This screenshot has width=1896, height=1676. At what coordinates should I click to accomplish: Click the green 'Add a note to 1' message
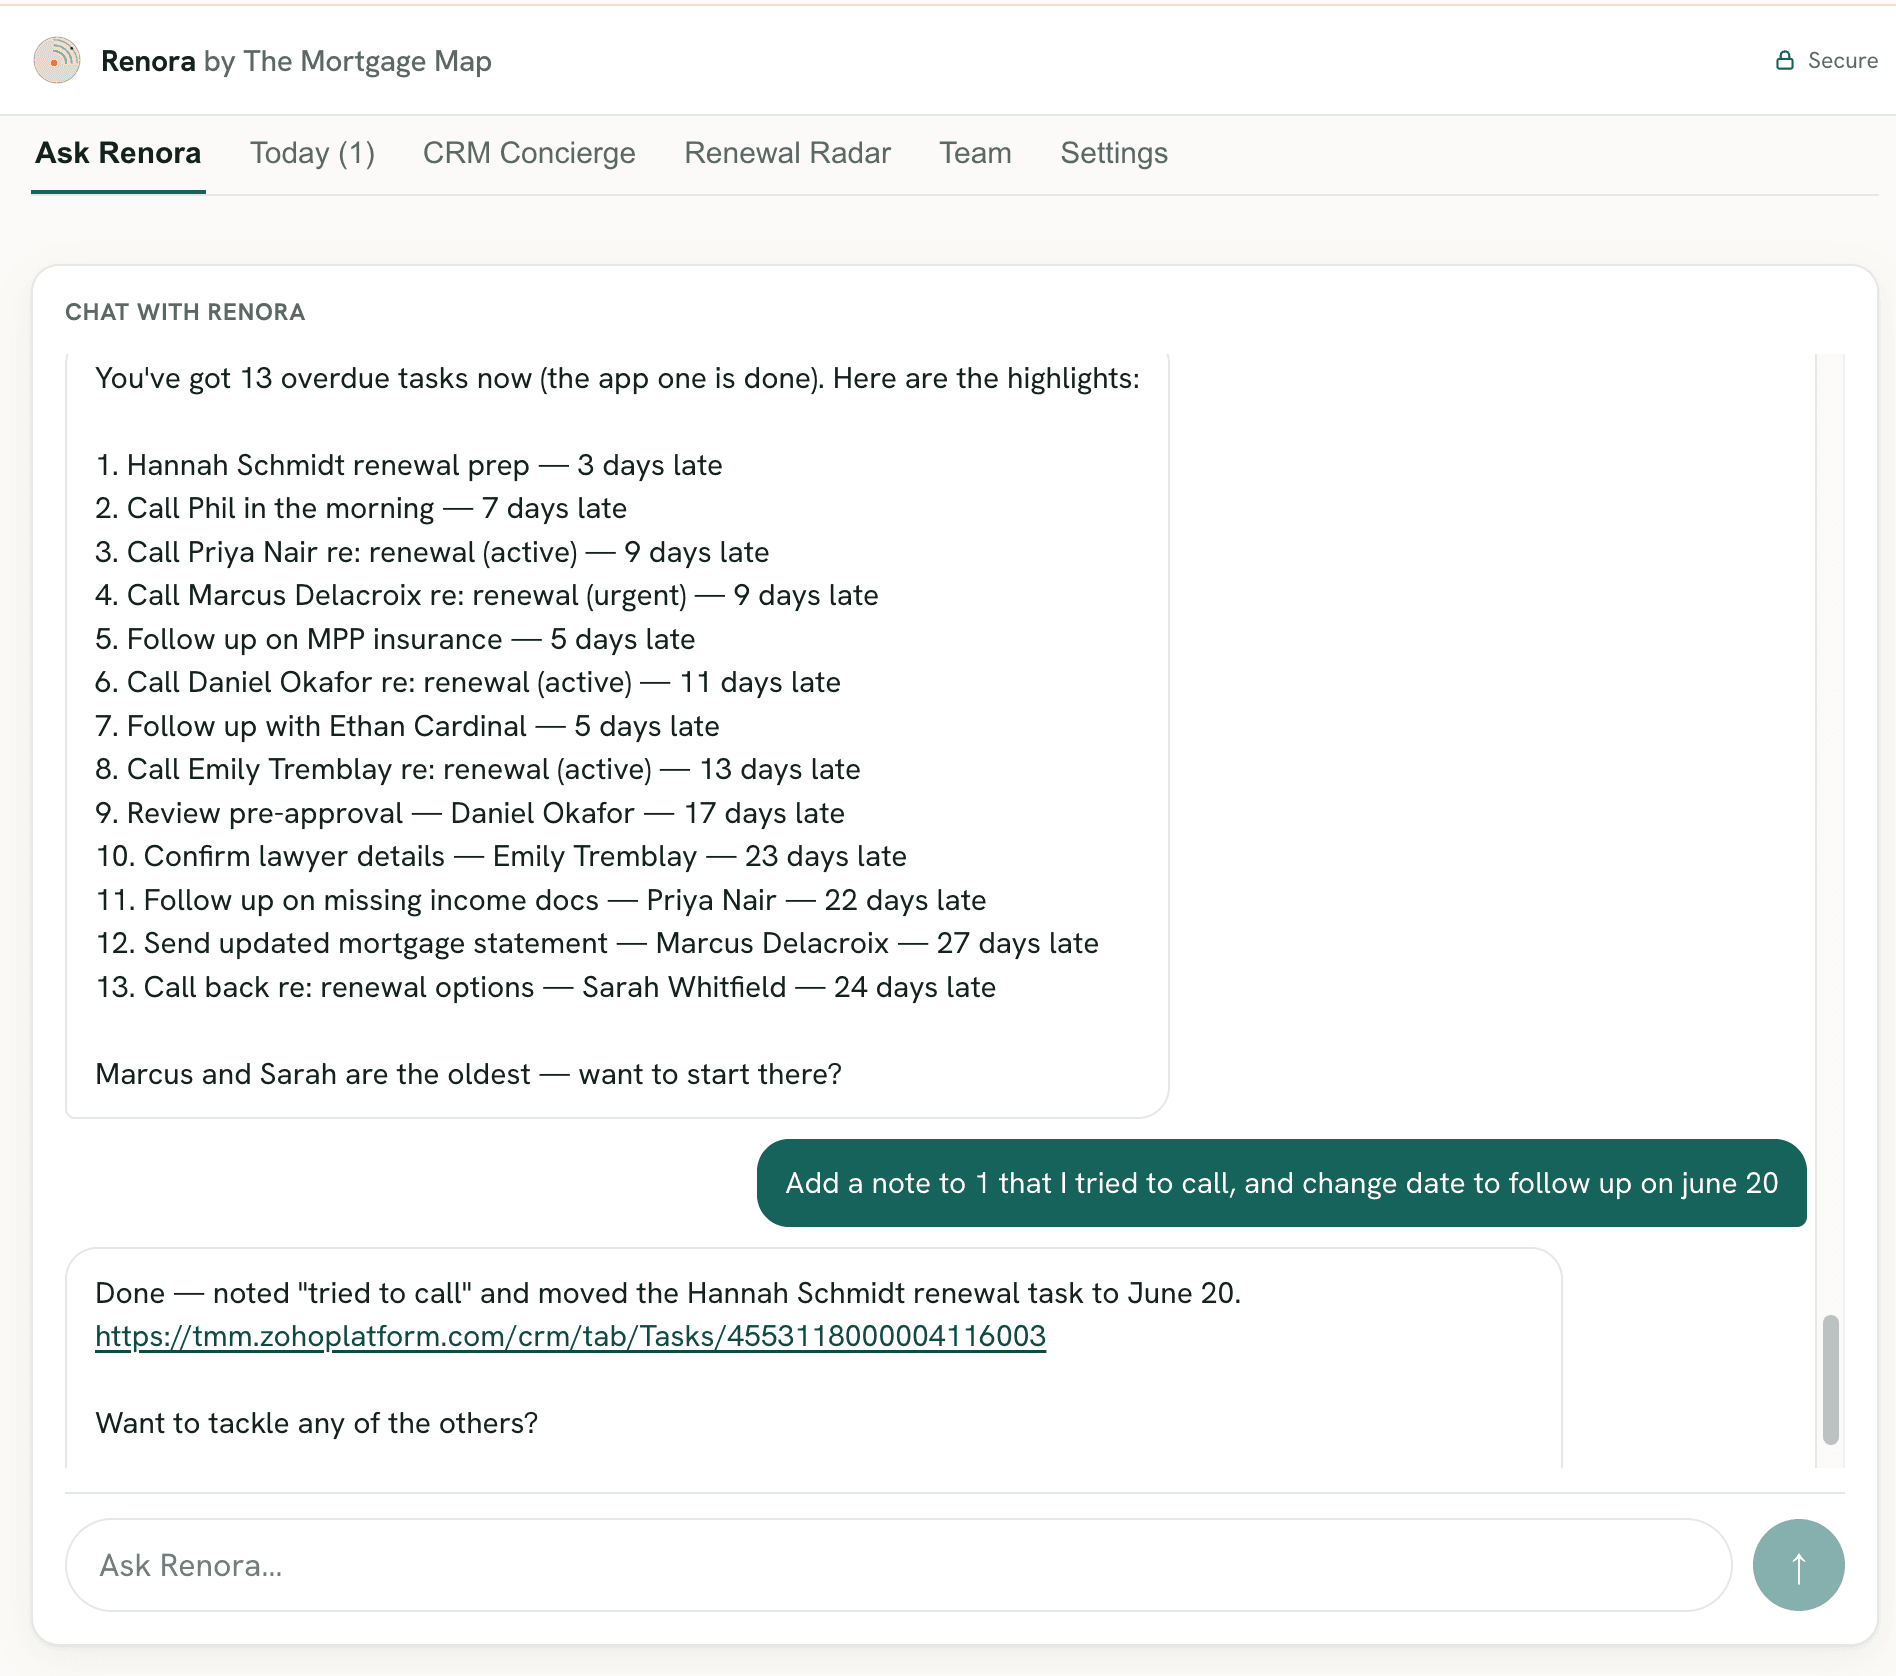[1282, 1183]
